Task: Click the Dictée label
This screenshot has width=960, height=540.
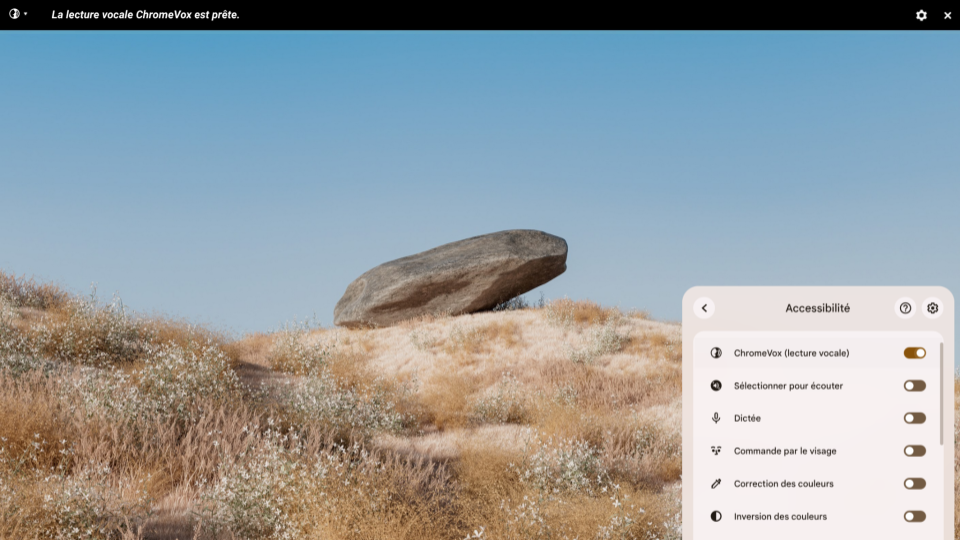Action: tap(747, 418)
